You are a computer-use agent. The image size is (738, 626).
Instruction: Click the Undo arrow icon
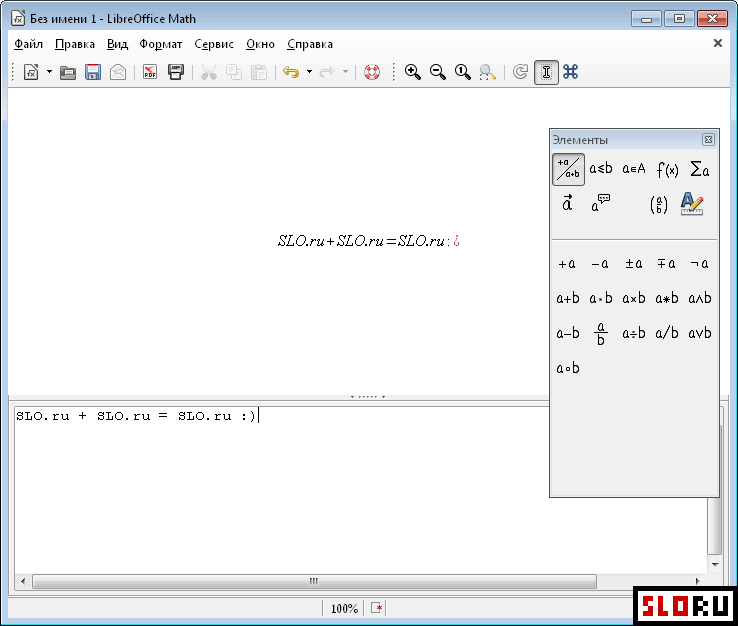(291, 72)
